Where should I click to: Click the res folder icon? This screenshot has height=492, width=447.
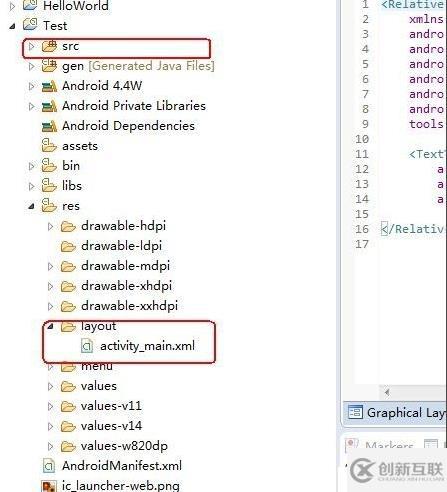pyautogui.click(x=49, y=206)
